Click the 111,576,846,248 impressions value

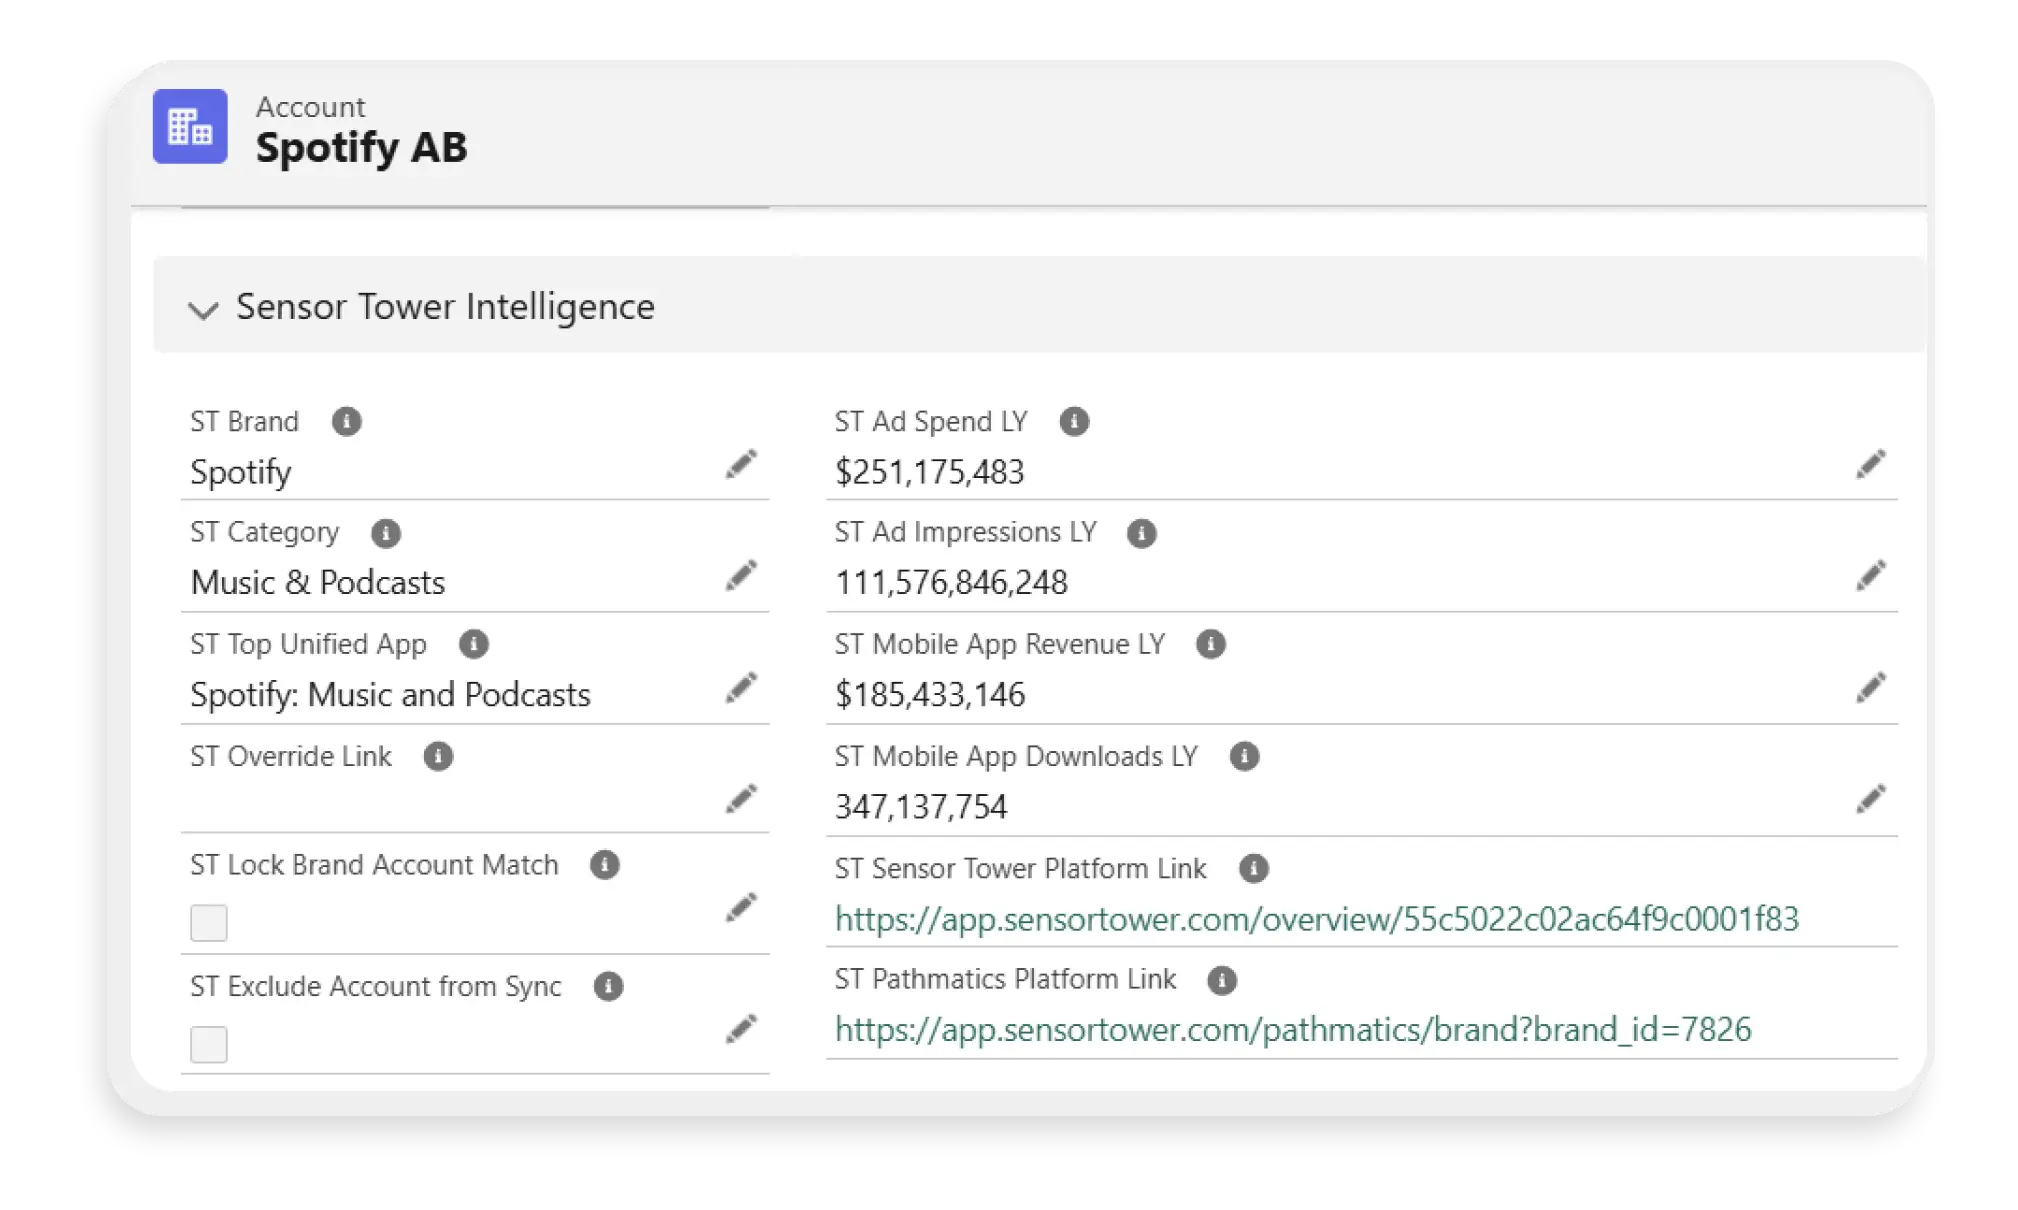tap(952, 583)
